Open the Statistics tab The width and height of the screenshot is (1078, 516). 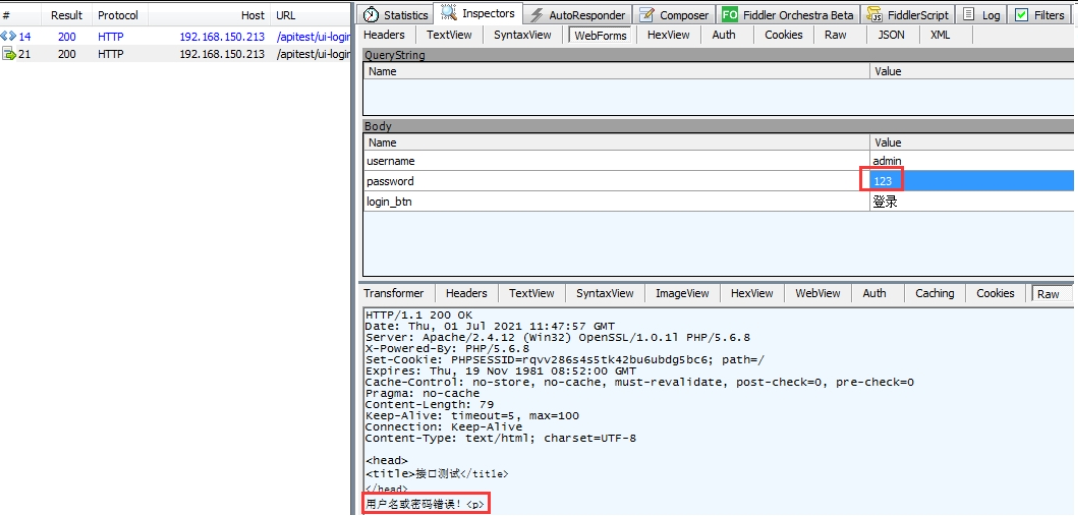click(x=397, y=14)
